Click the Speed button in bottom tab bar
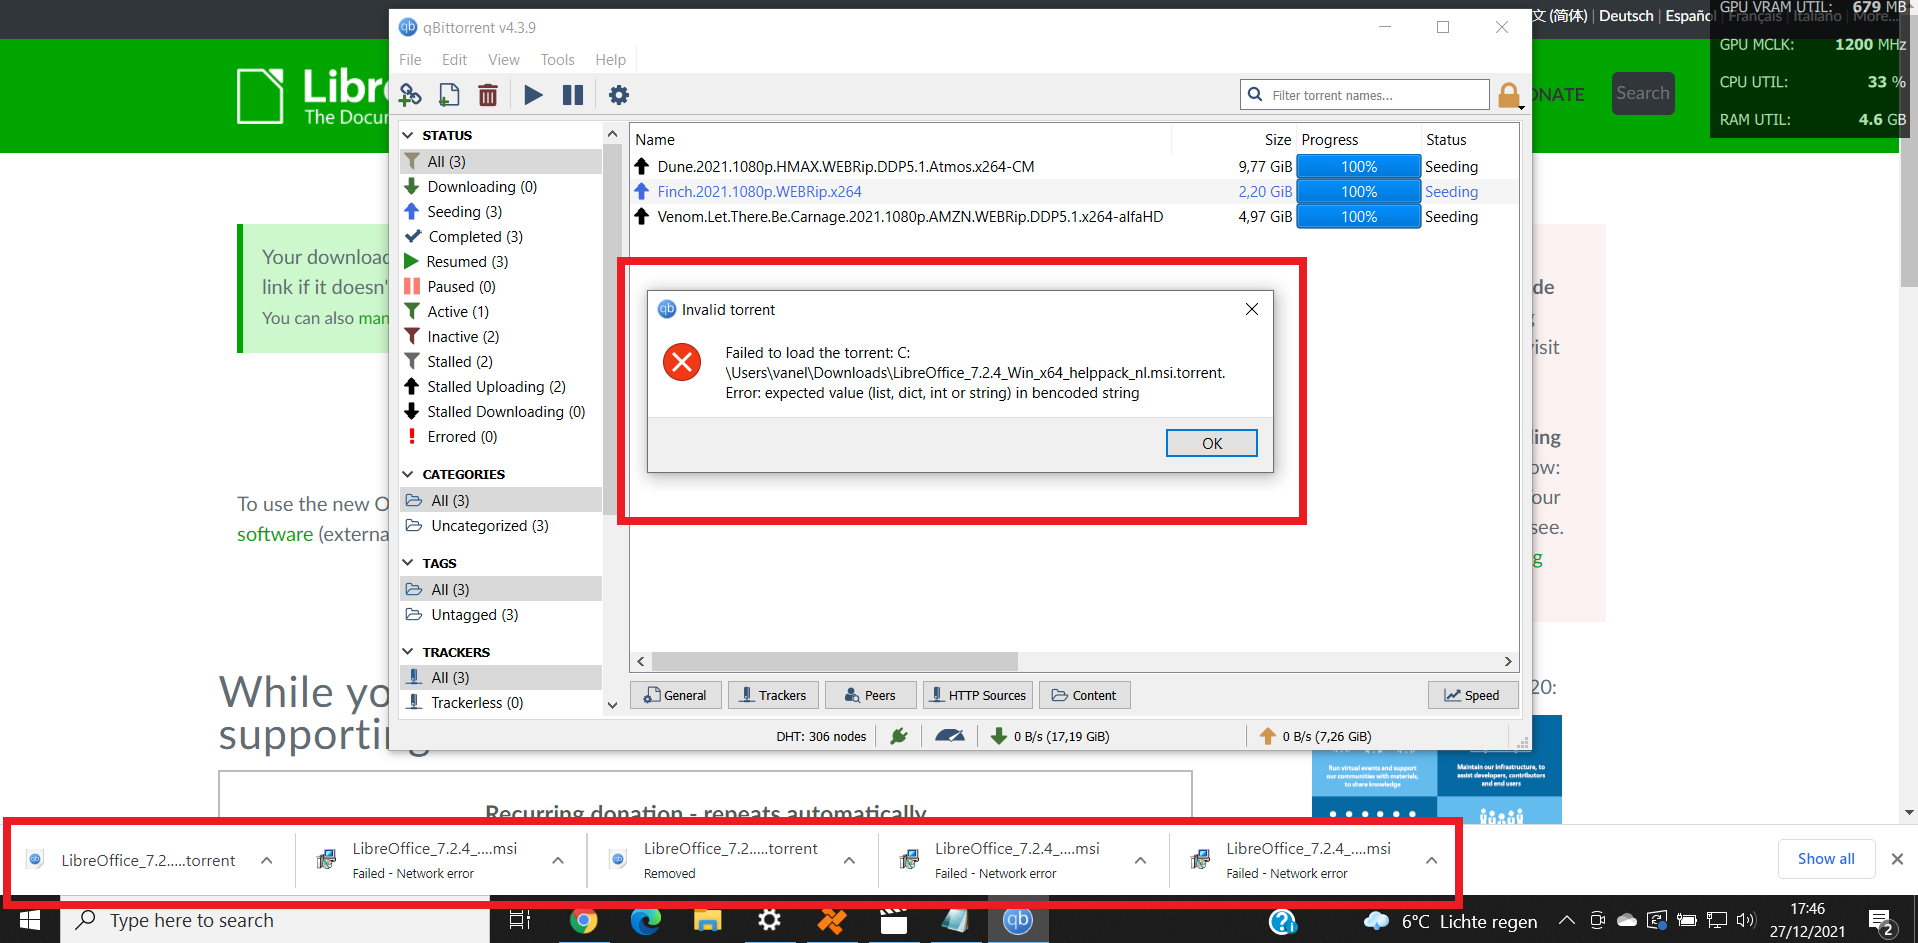Viewport: 1918px width, 943px height. pos(1472,695)
